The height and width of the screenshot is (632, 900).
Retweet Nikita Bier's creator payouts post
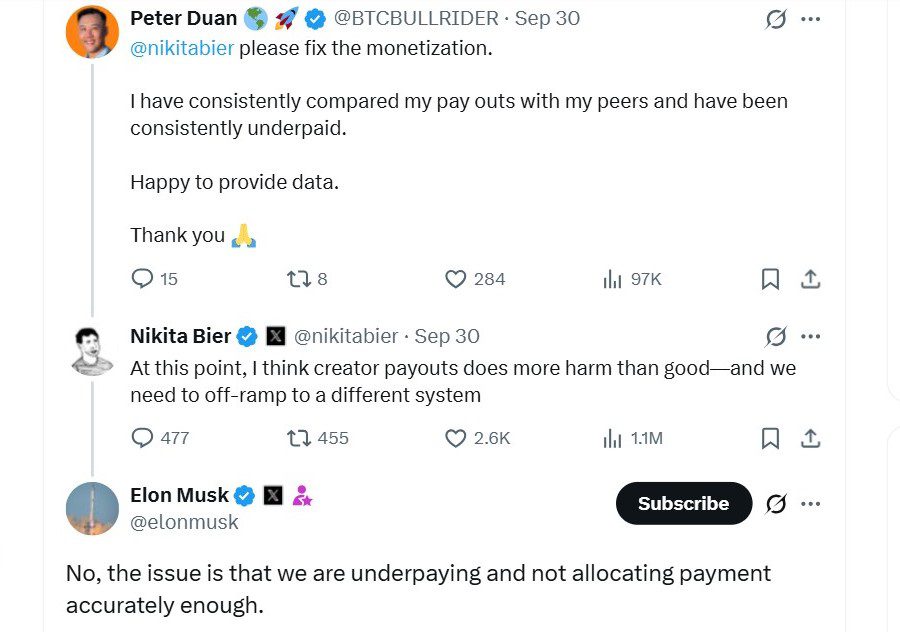click(x=298, y=438)
